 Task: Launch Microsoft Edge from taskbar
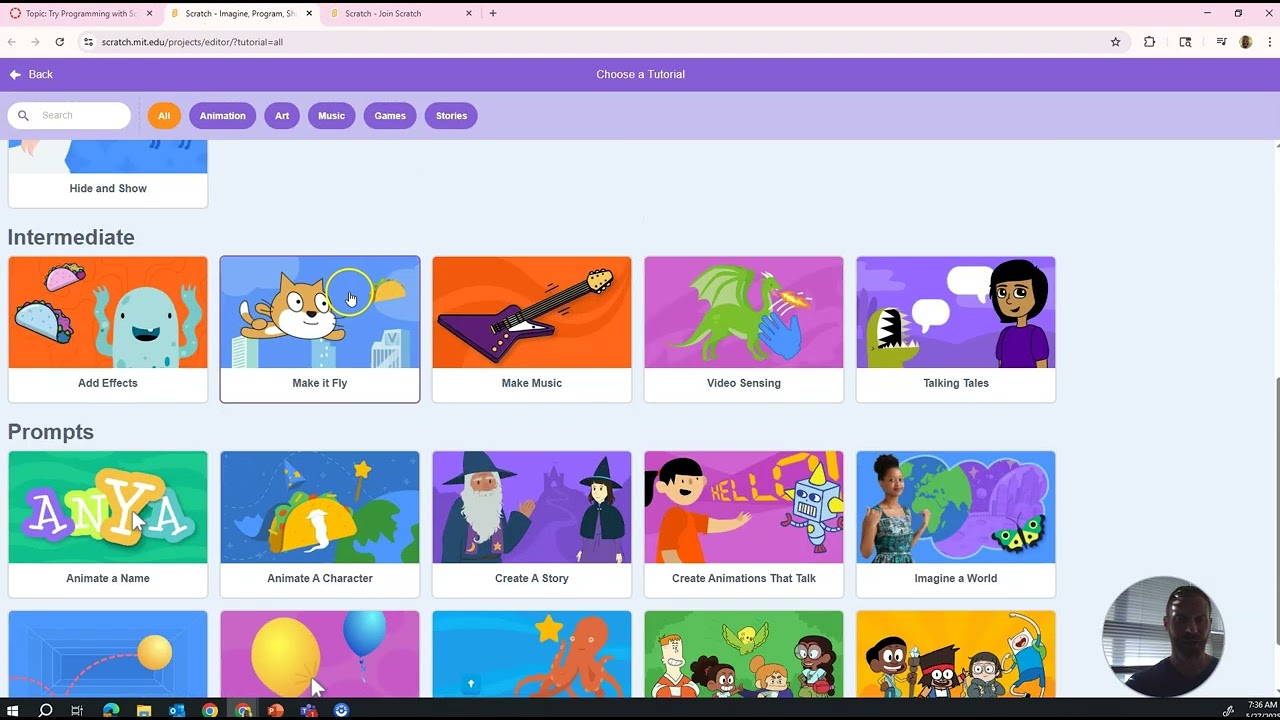111,710
